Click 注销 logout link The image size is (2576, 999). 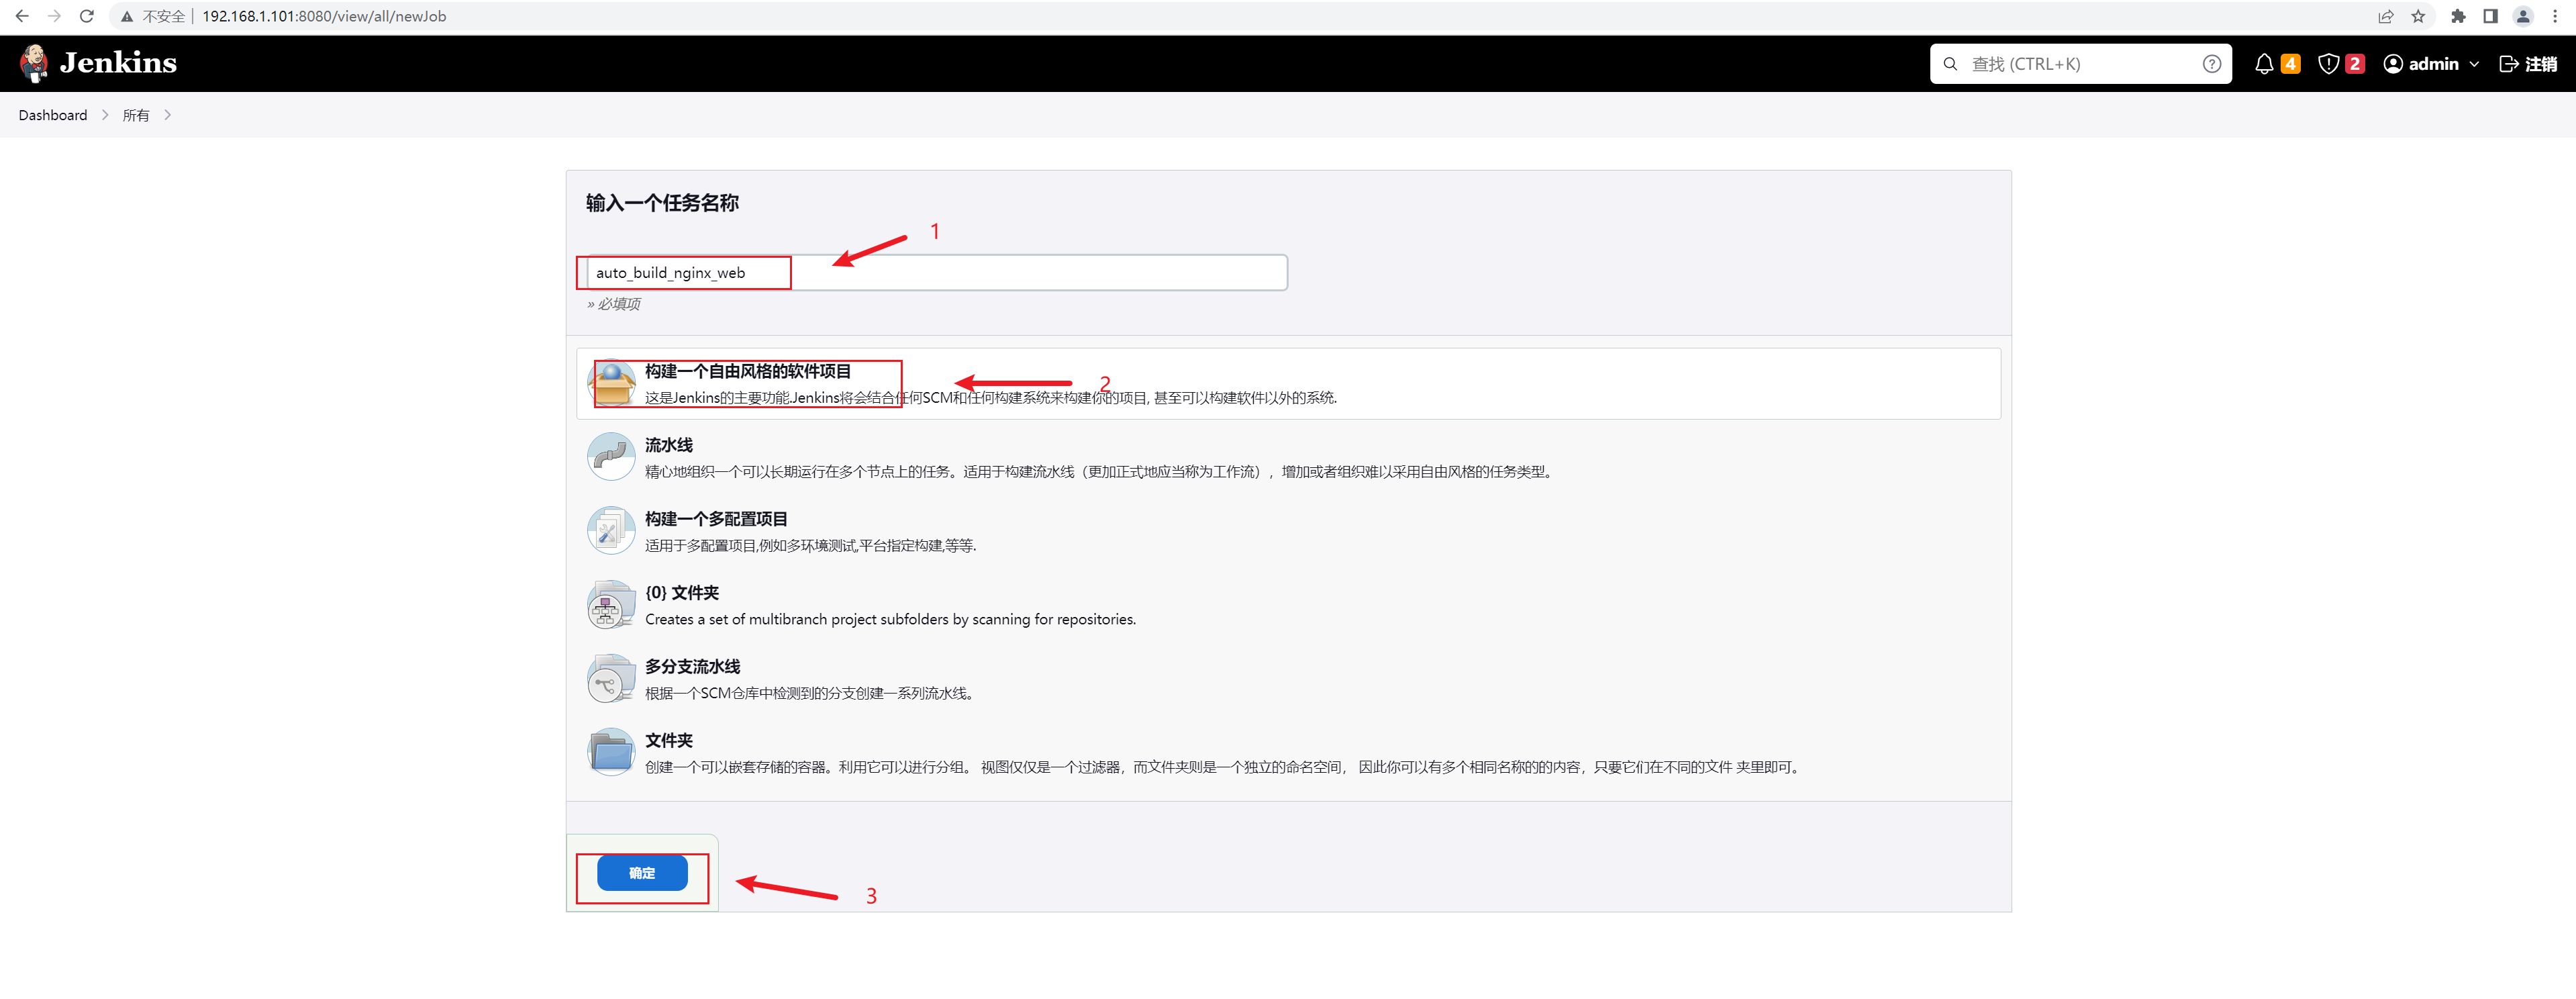click(x=2528, y=64)
